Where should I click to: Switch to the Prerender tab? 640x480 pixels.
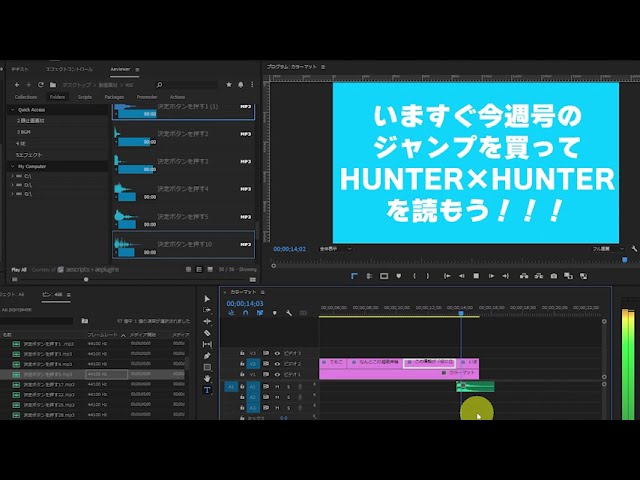[147, 97]
